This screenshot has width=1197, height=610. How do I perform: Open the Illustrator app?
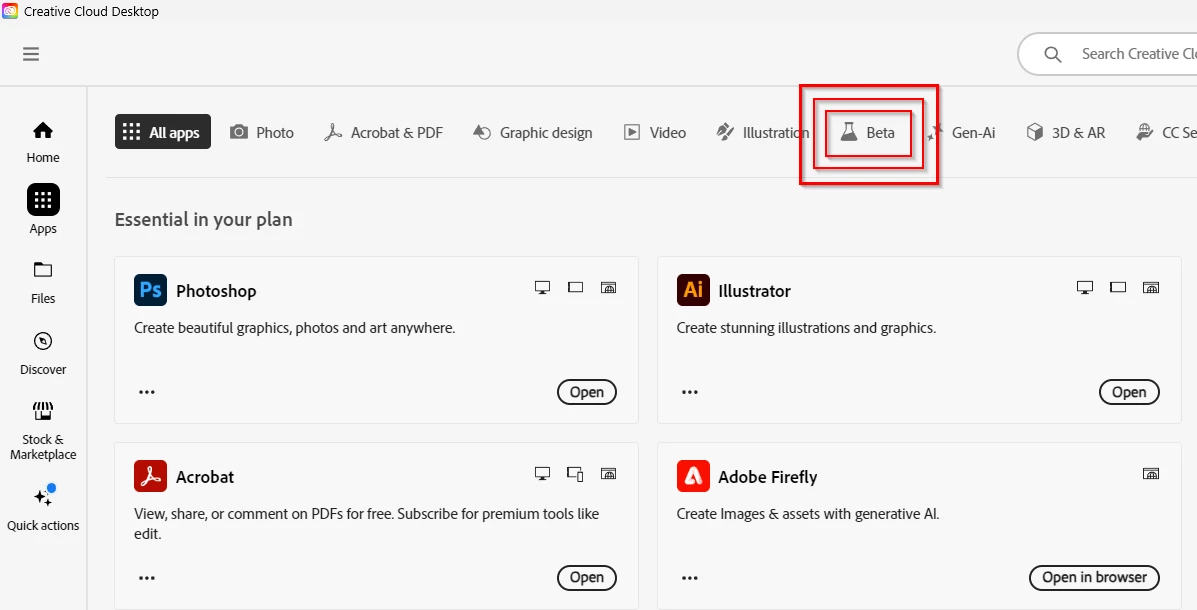click(1129, 392)
